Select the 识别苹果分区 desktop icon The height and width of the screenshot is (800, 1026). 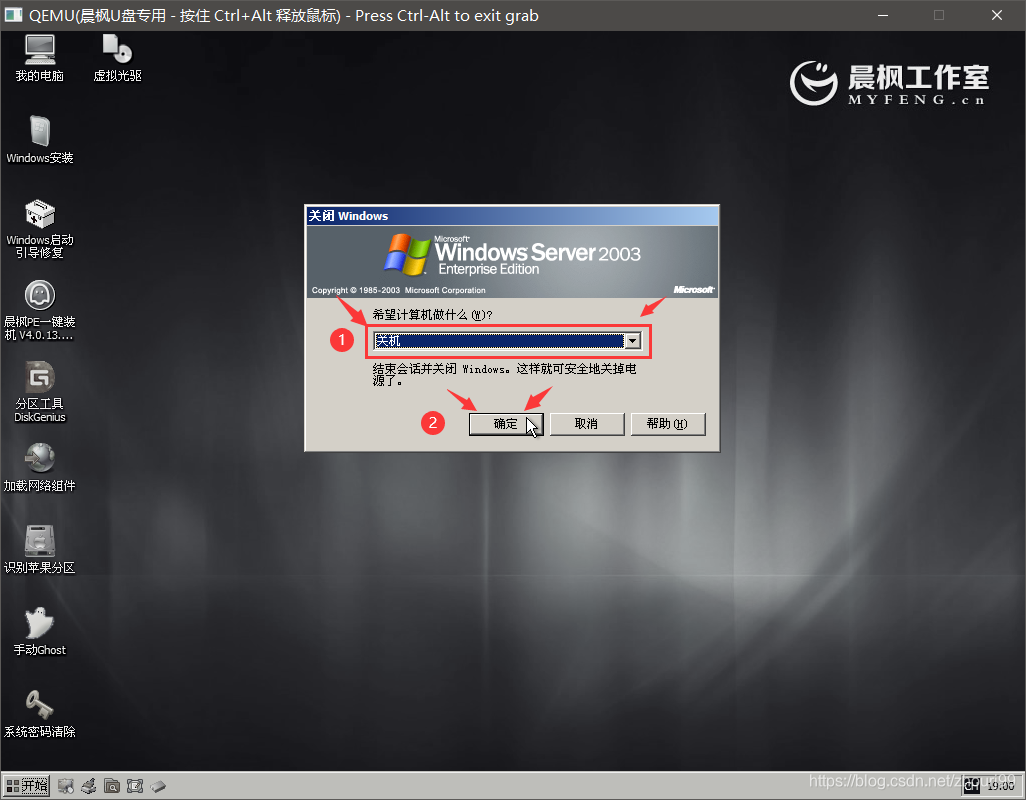coord(39,549)
